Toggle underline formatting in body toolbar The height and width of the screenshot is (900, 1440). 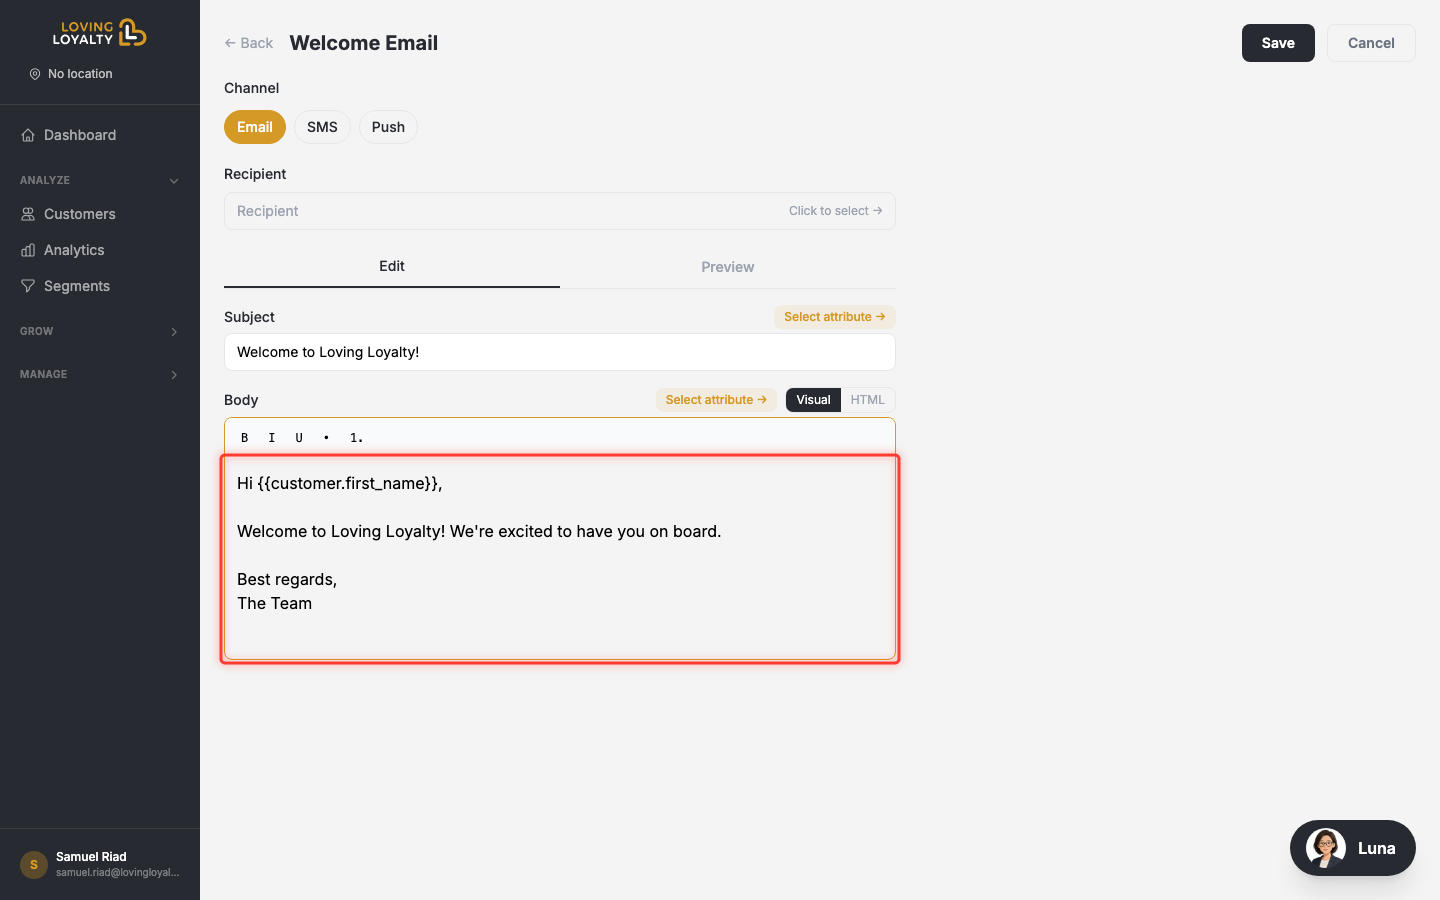pyautogui.click(x=299, y=438)
